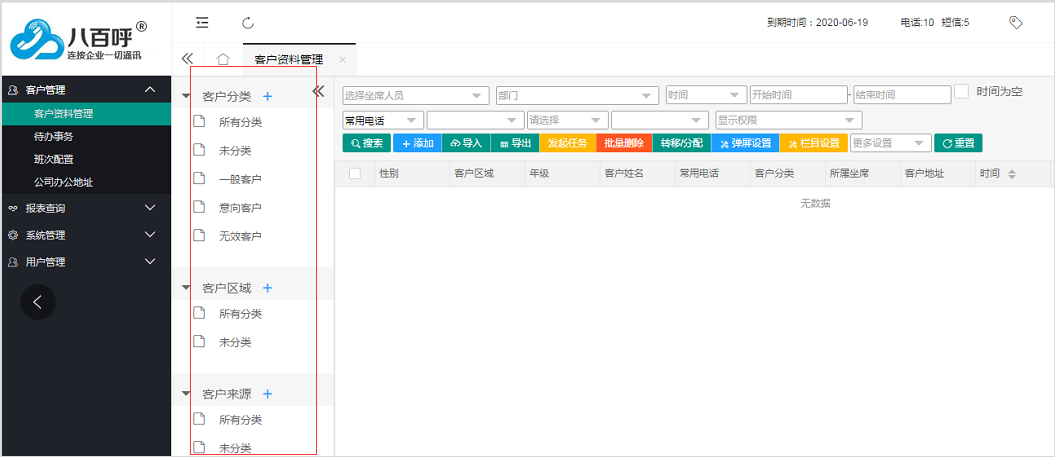
Task: Open the 更多设置 dropdown
Action: [891, 143]
